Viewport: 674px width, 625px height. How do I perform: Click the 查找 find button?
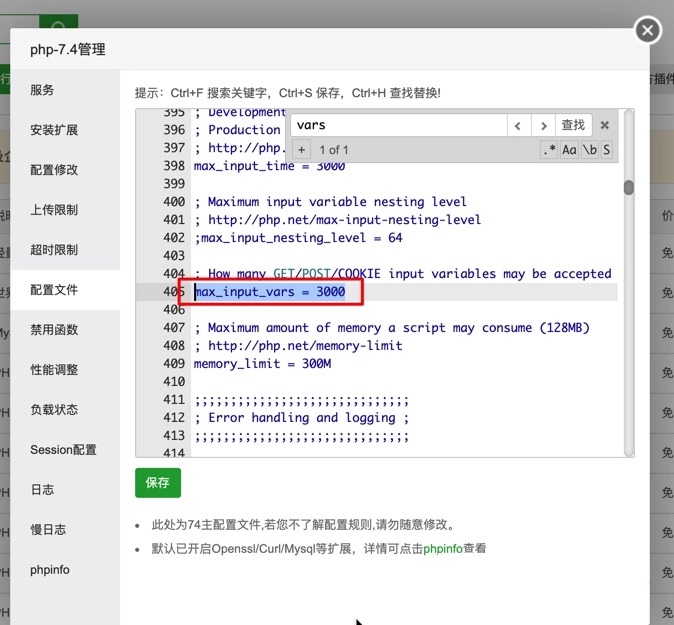[573, 126]
